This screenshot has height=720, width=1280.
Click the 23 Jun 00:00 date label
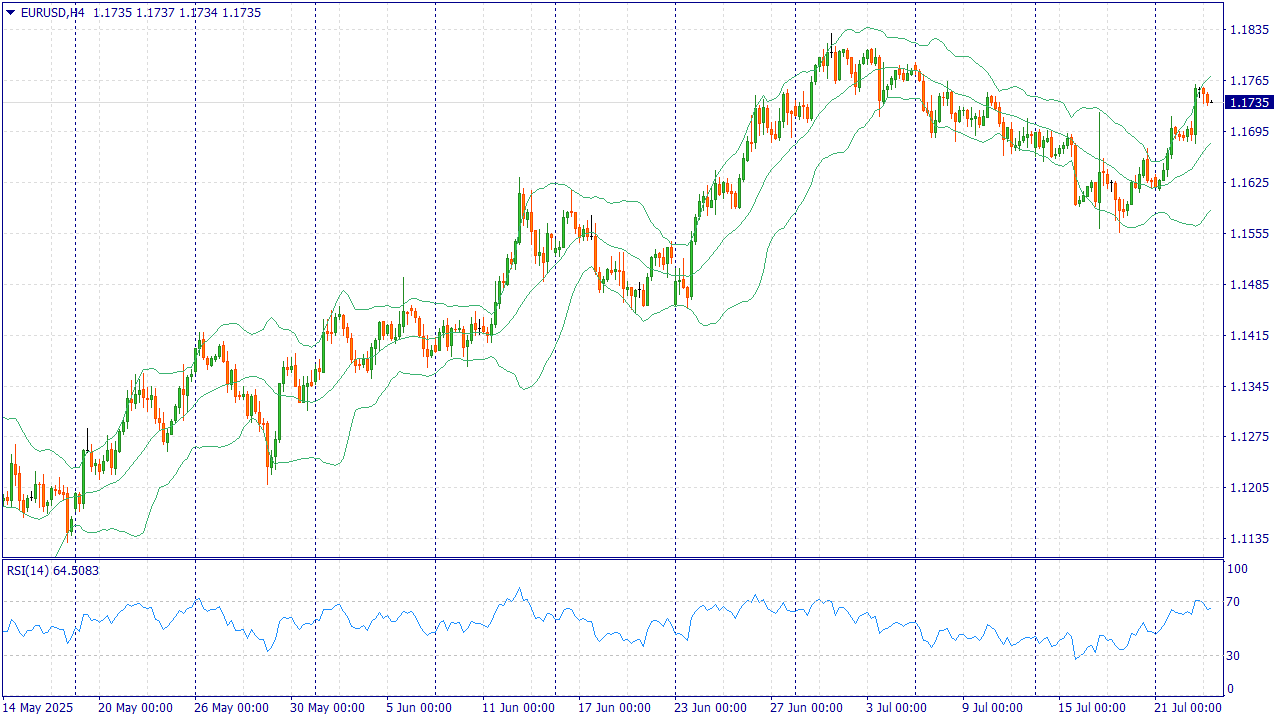(x=710, y=708)
